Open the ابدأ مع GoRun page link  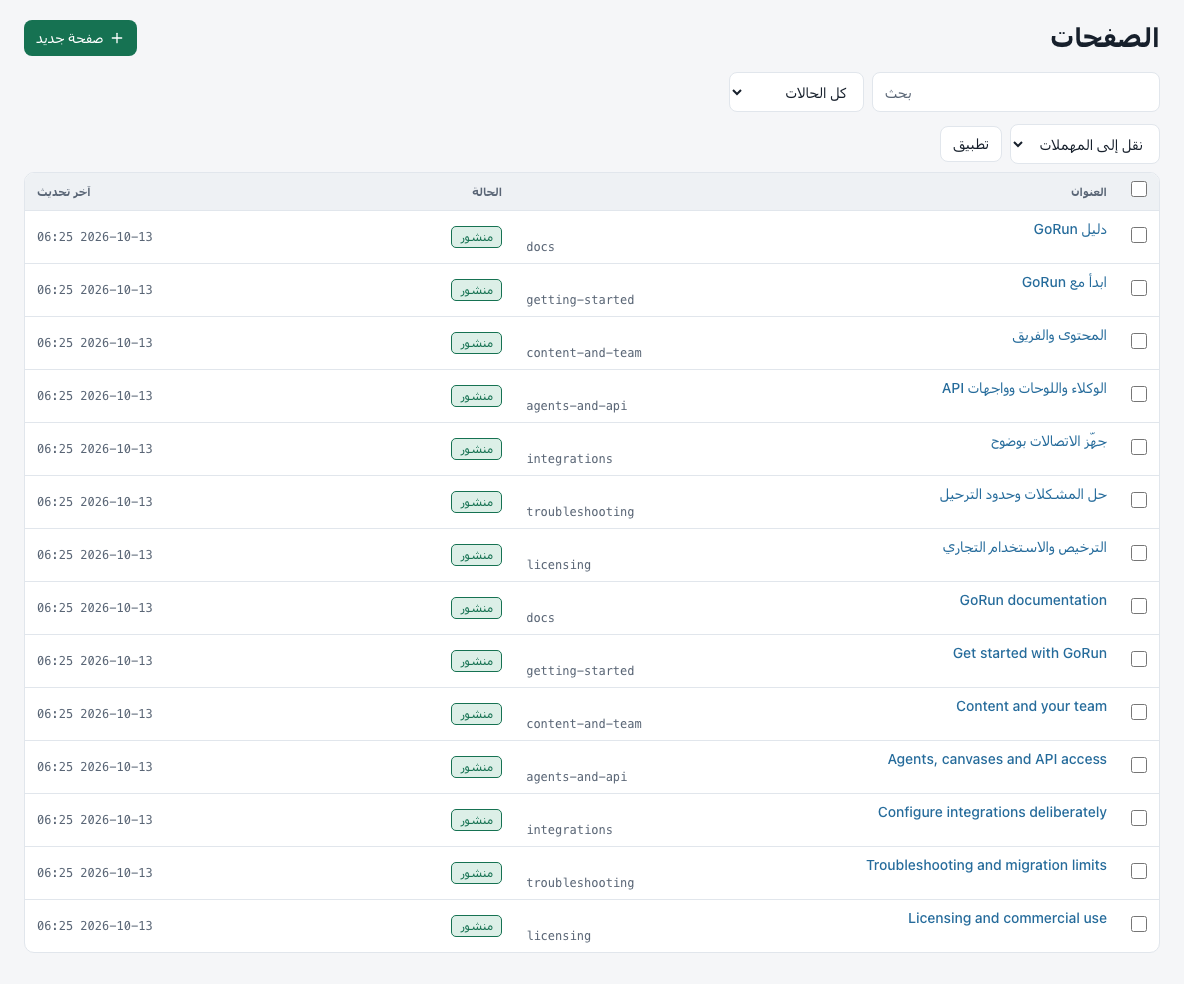pyautogui.click(x=1064, y=282)
